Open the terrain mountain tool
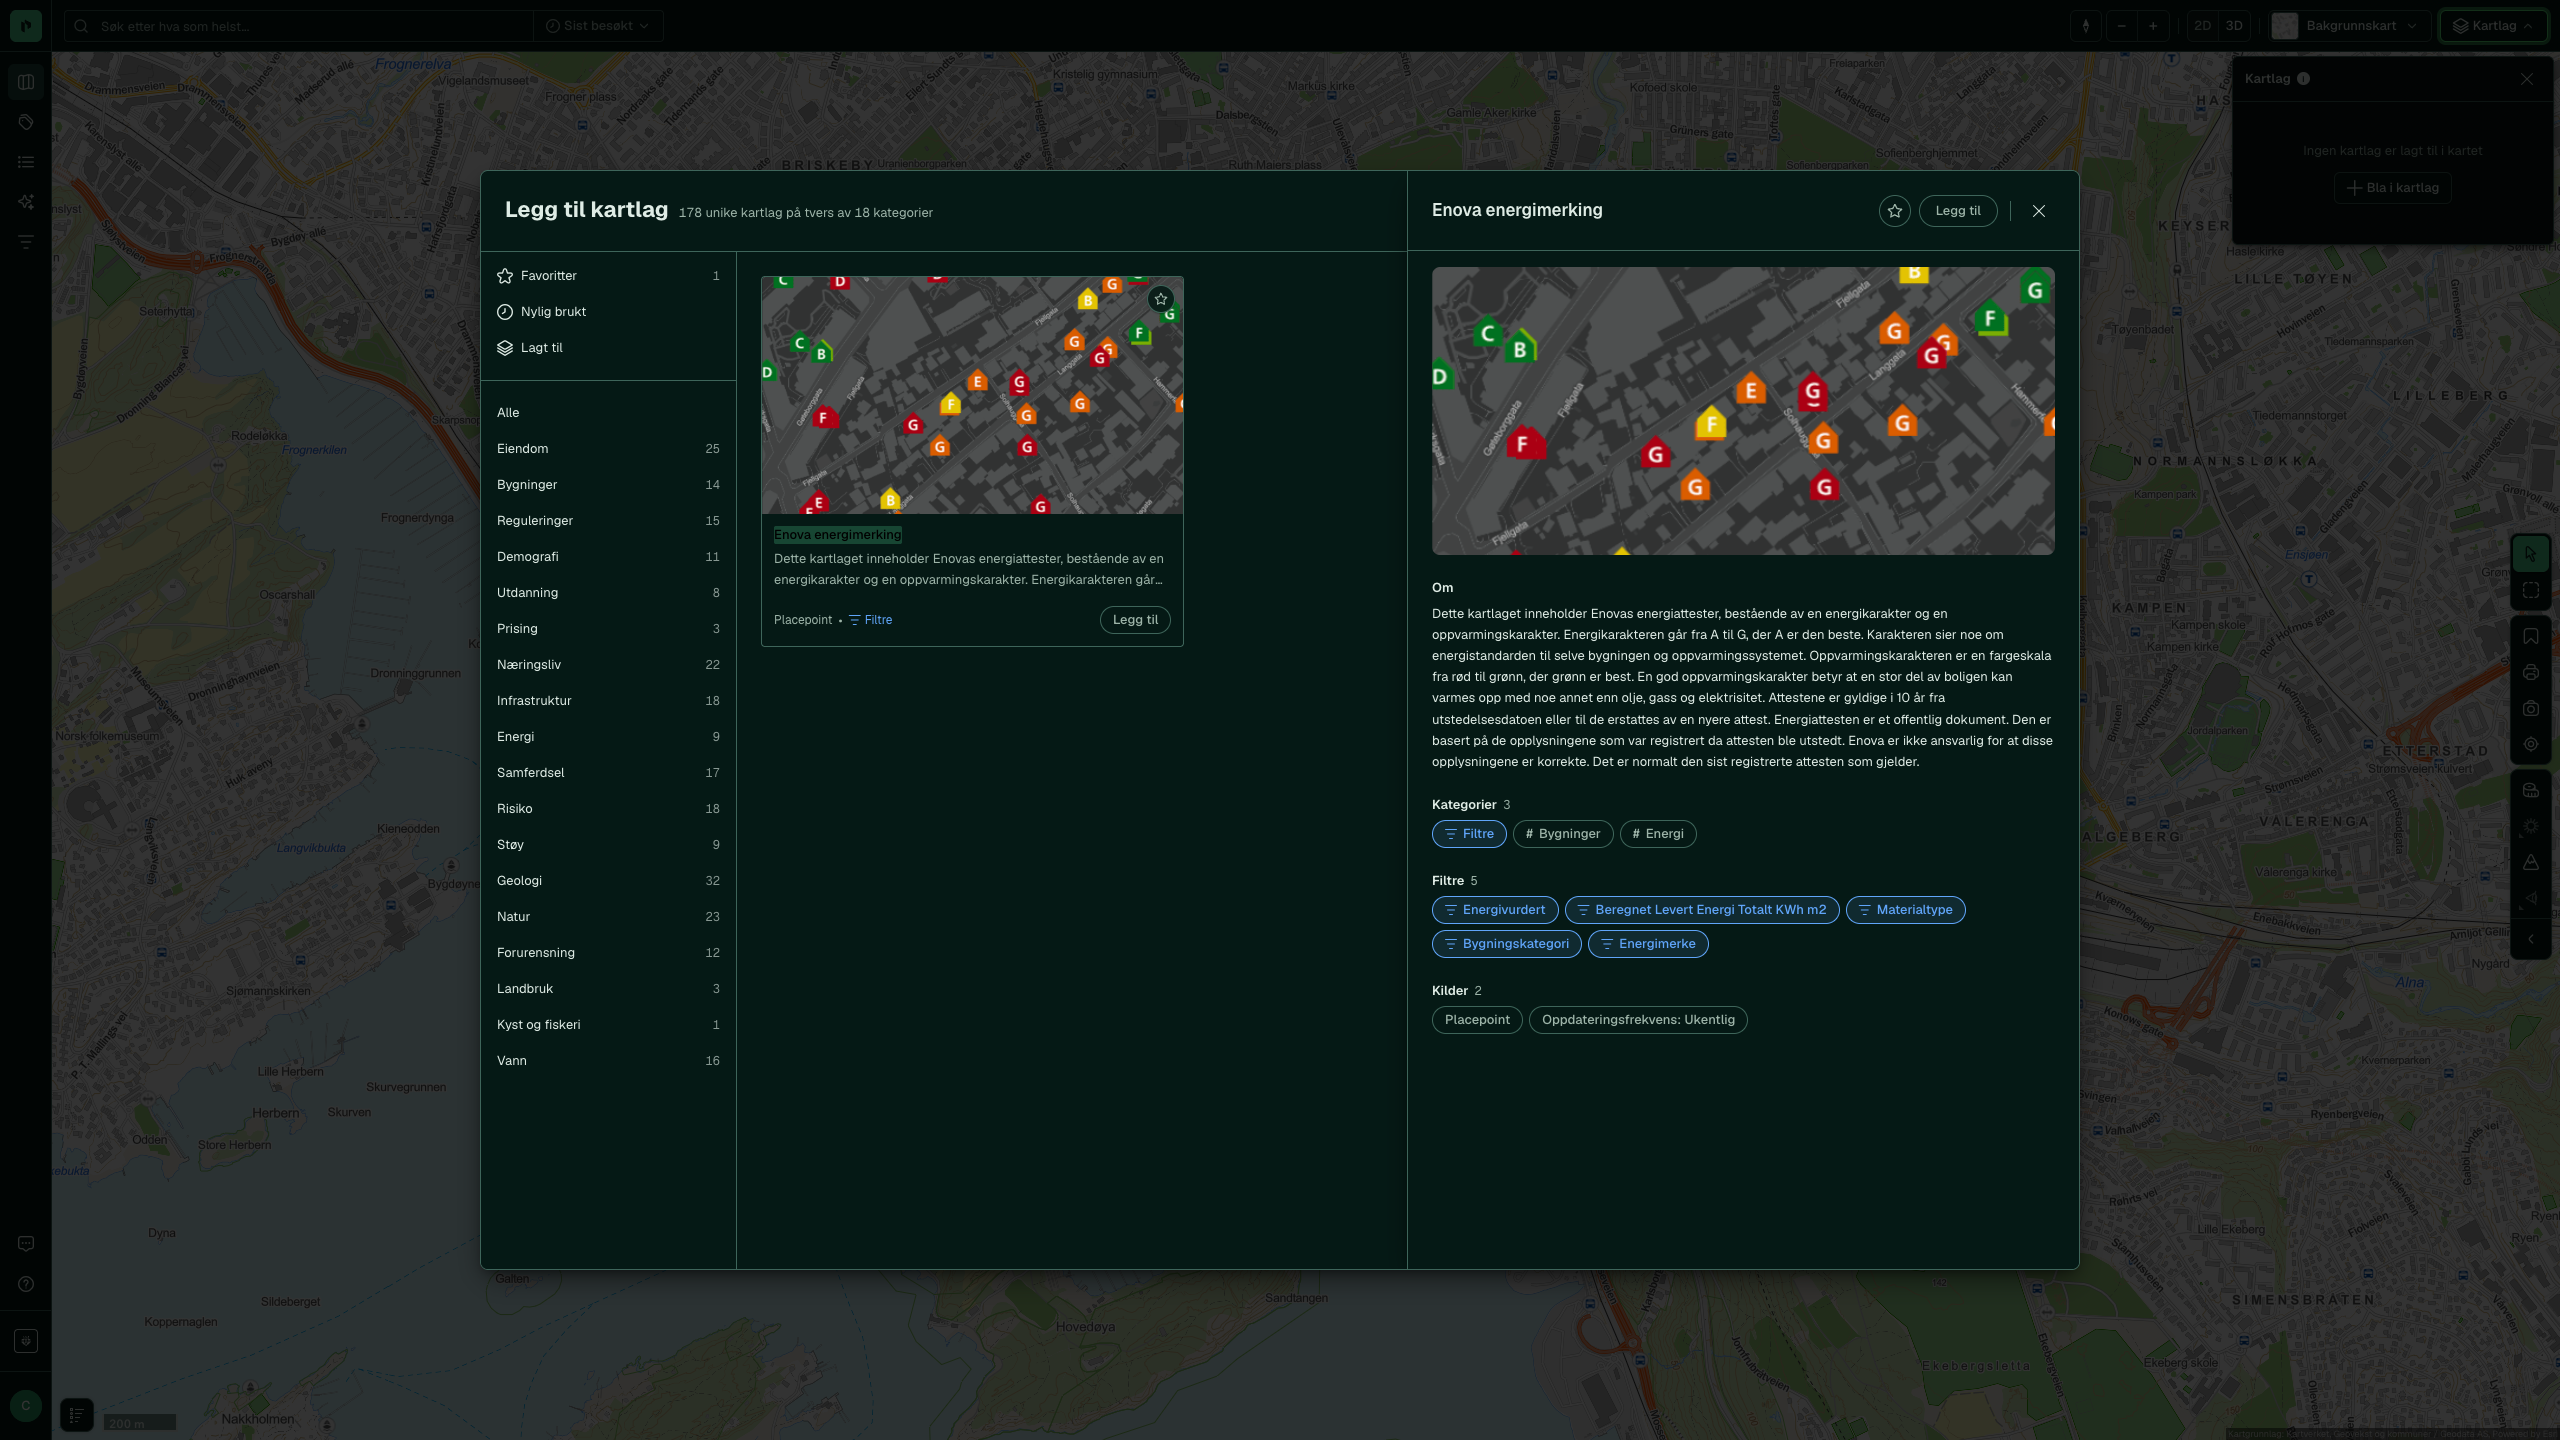 tap(2531, 862)
